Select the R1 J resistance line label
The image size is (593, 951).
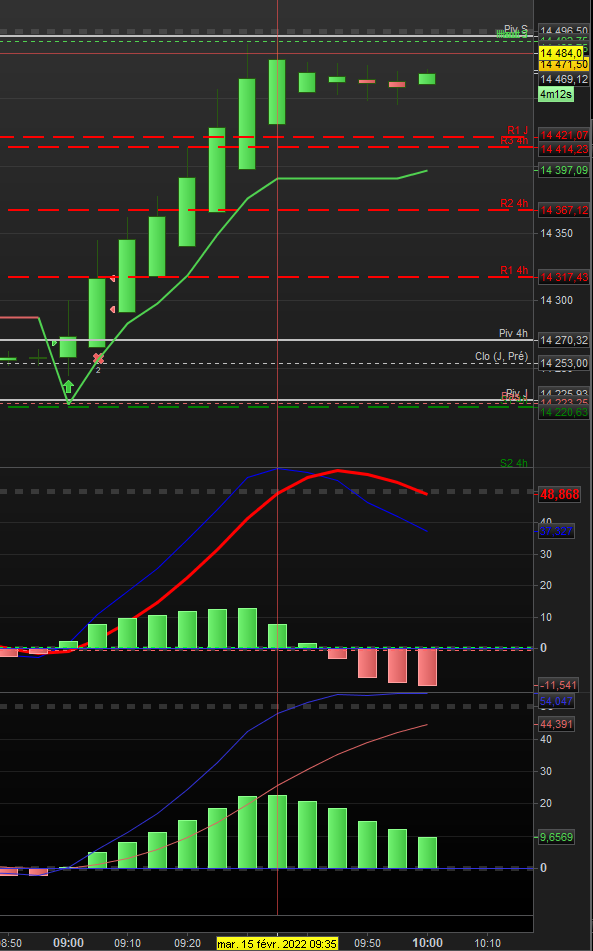pos(517,130)
